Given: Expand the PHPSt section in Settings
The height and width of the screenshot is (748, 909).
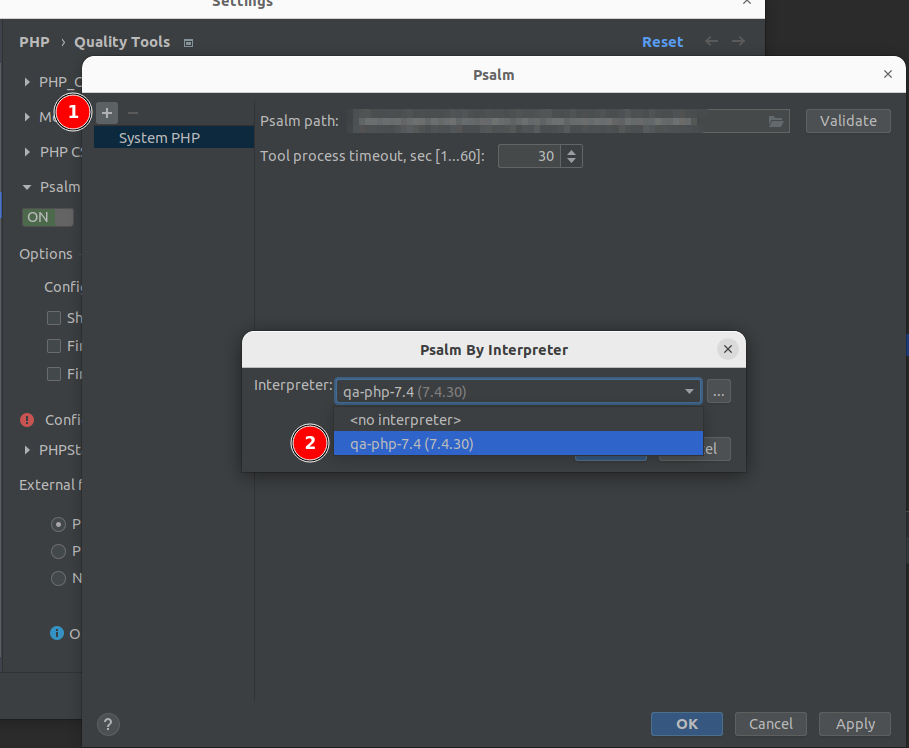Looking at the screenshot, I should point(27,450).
